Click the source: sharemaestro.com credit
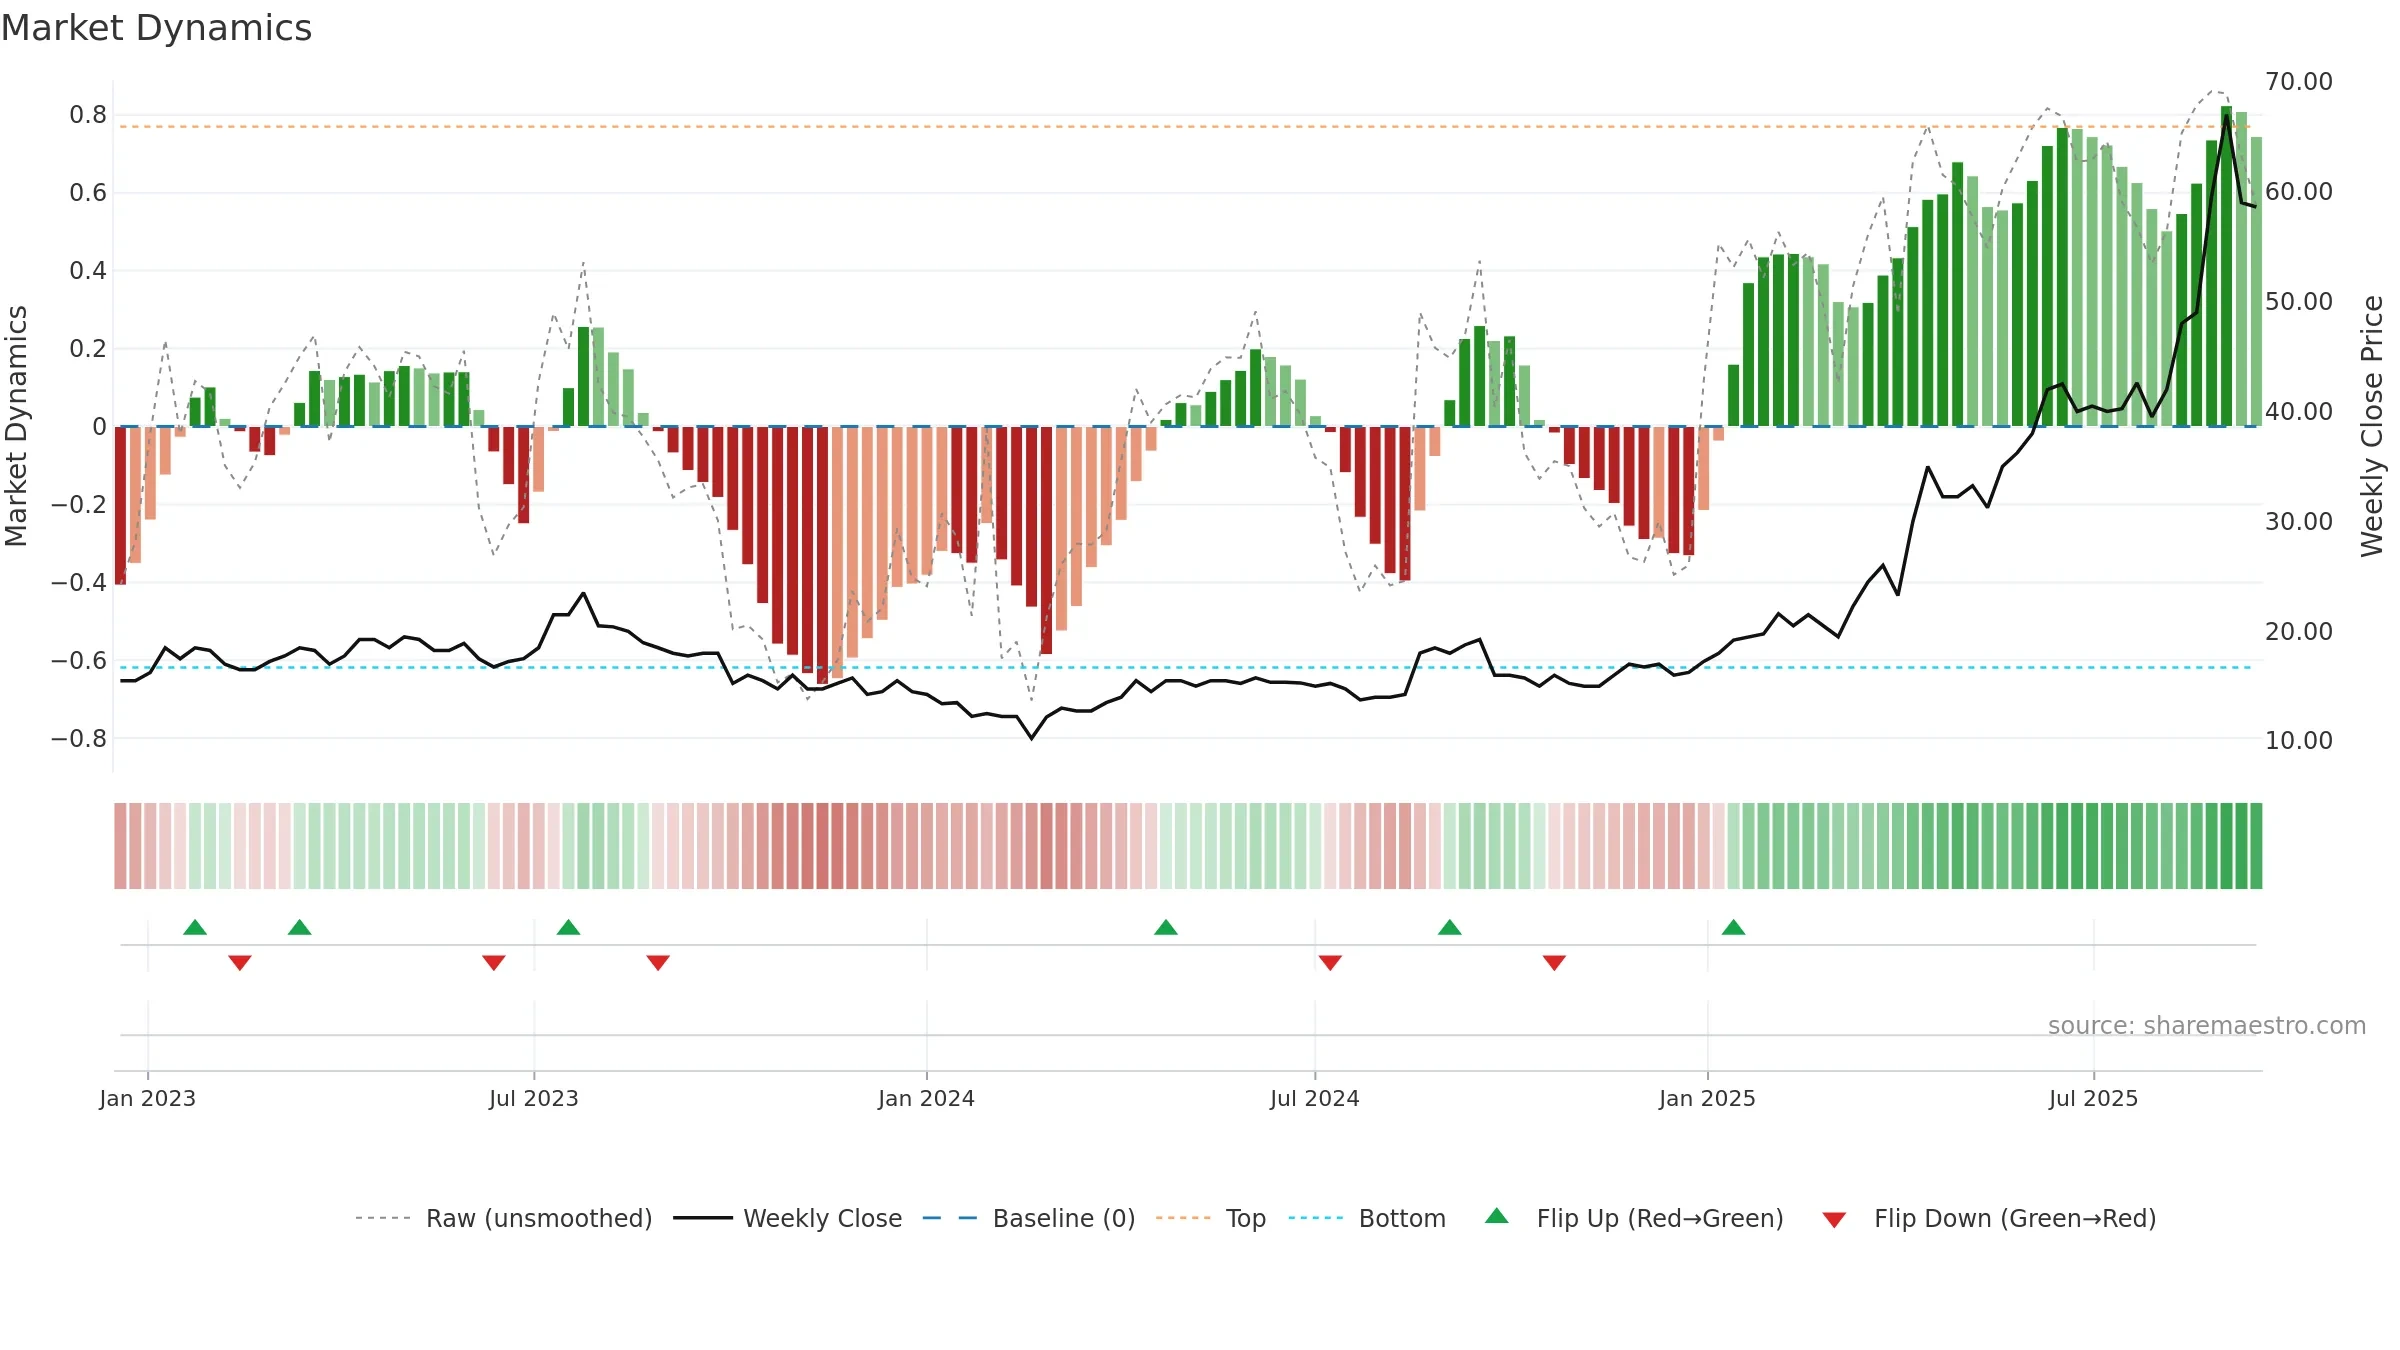The image size is (2400, 1350). [x=2207, y=1025]
